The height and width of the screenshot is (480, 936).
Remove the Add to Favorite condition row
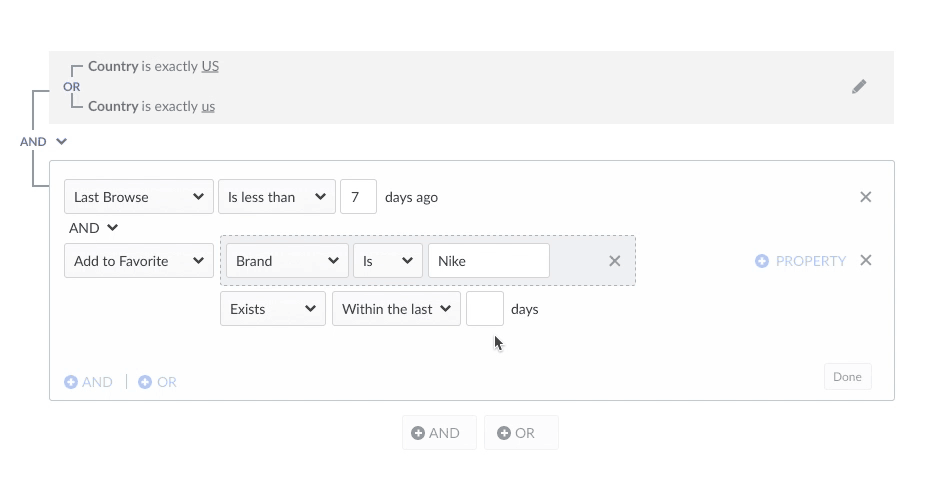tap(866, 261)
